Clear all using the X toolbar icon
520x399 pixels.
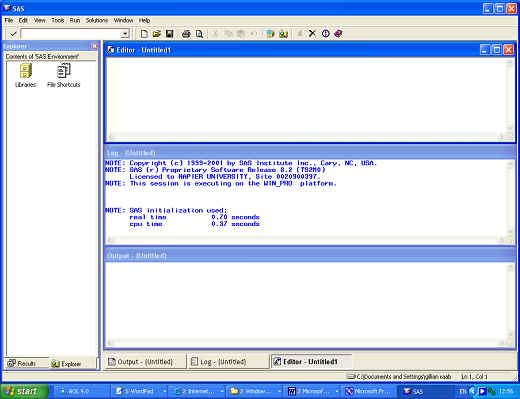[x=312, y=34]
